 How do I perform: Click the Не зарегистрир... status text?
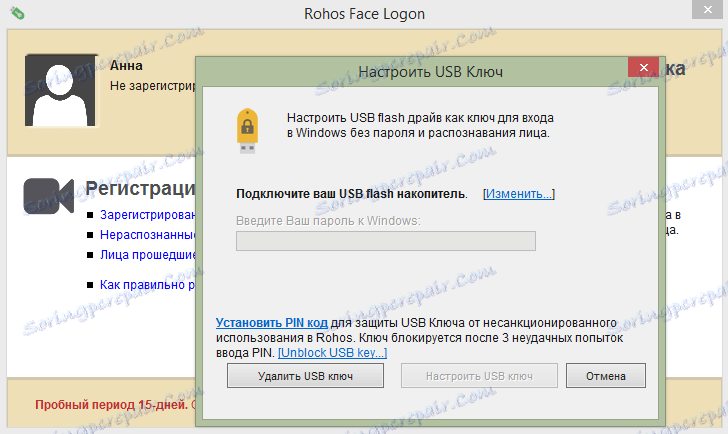coord(153,86)
